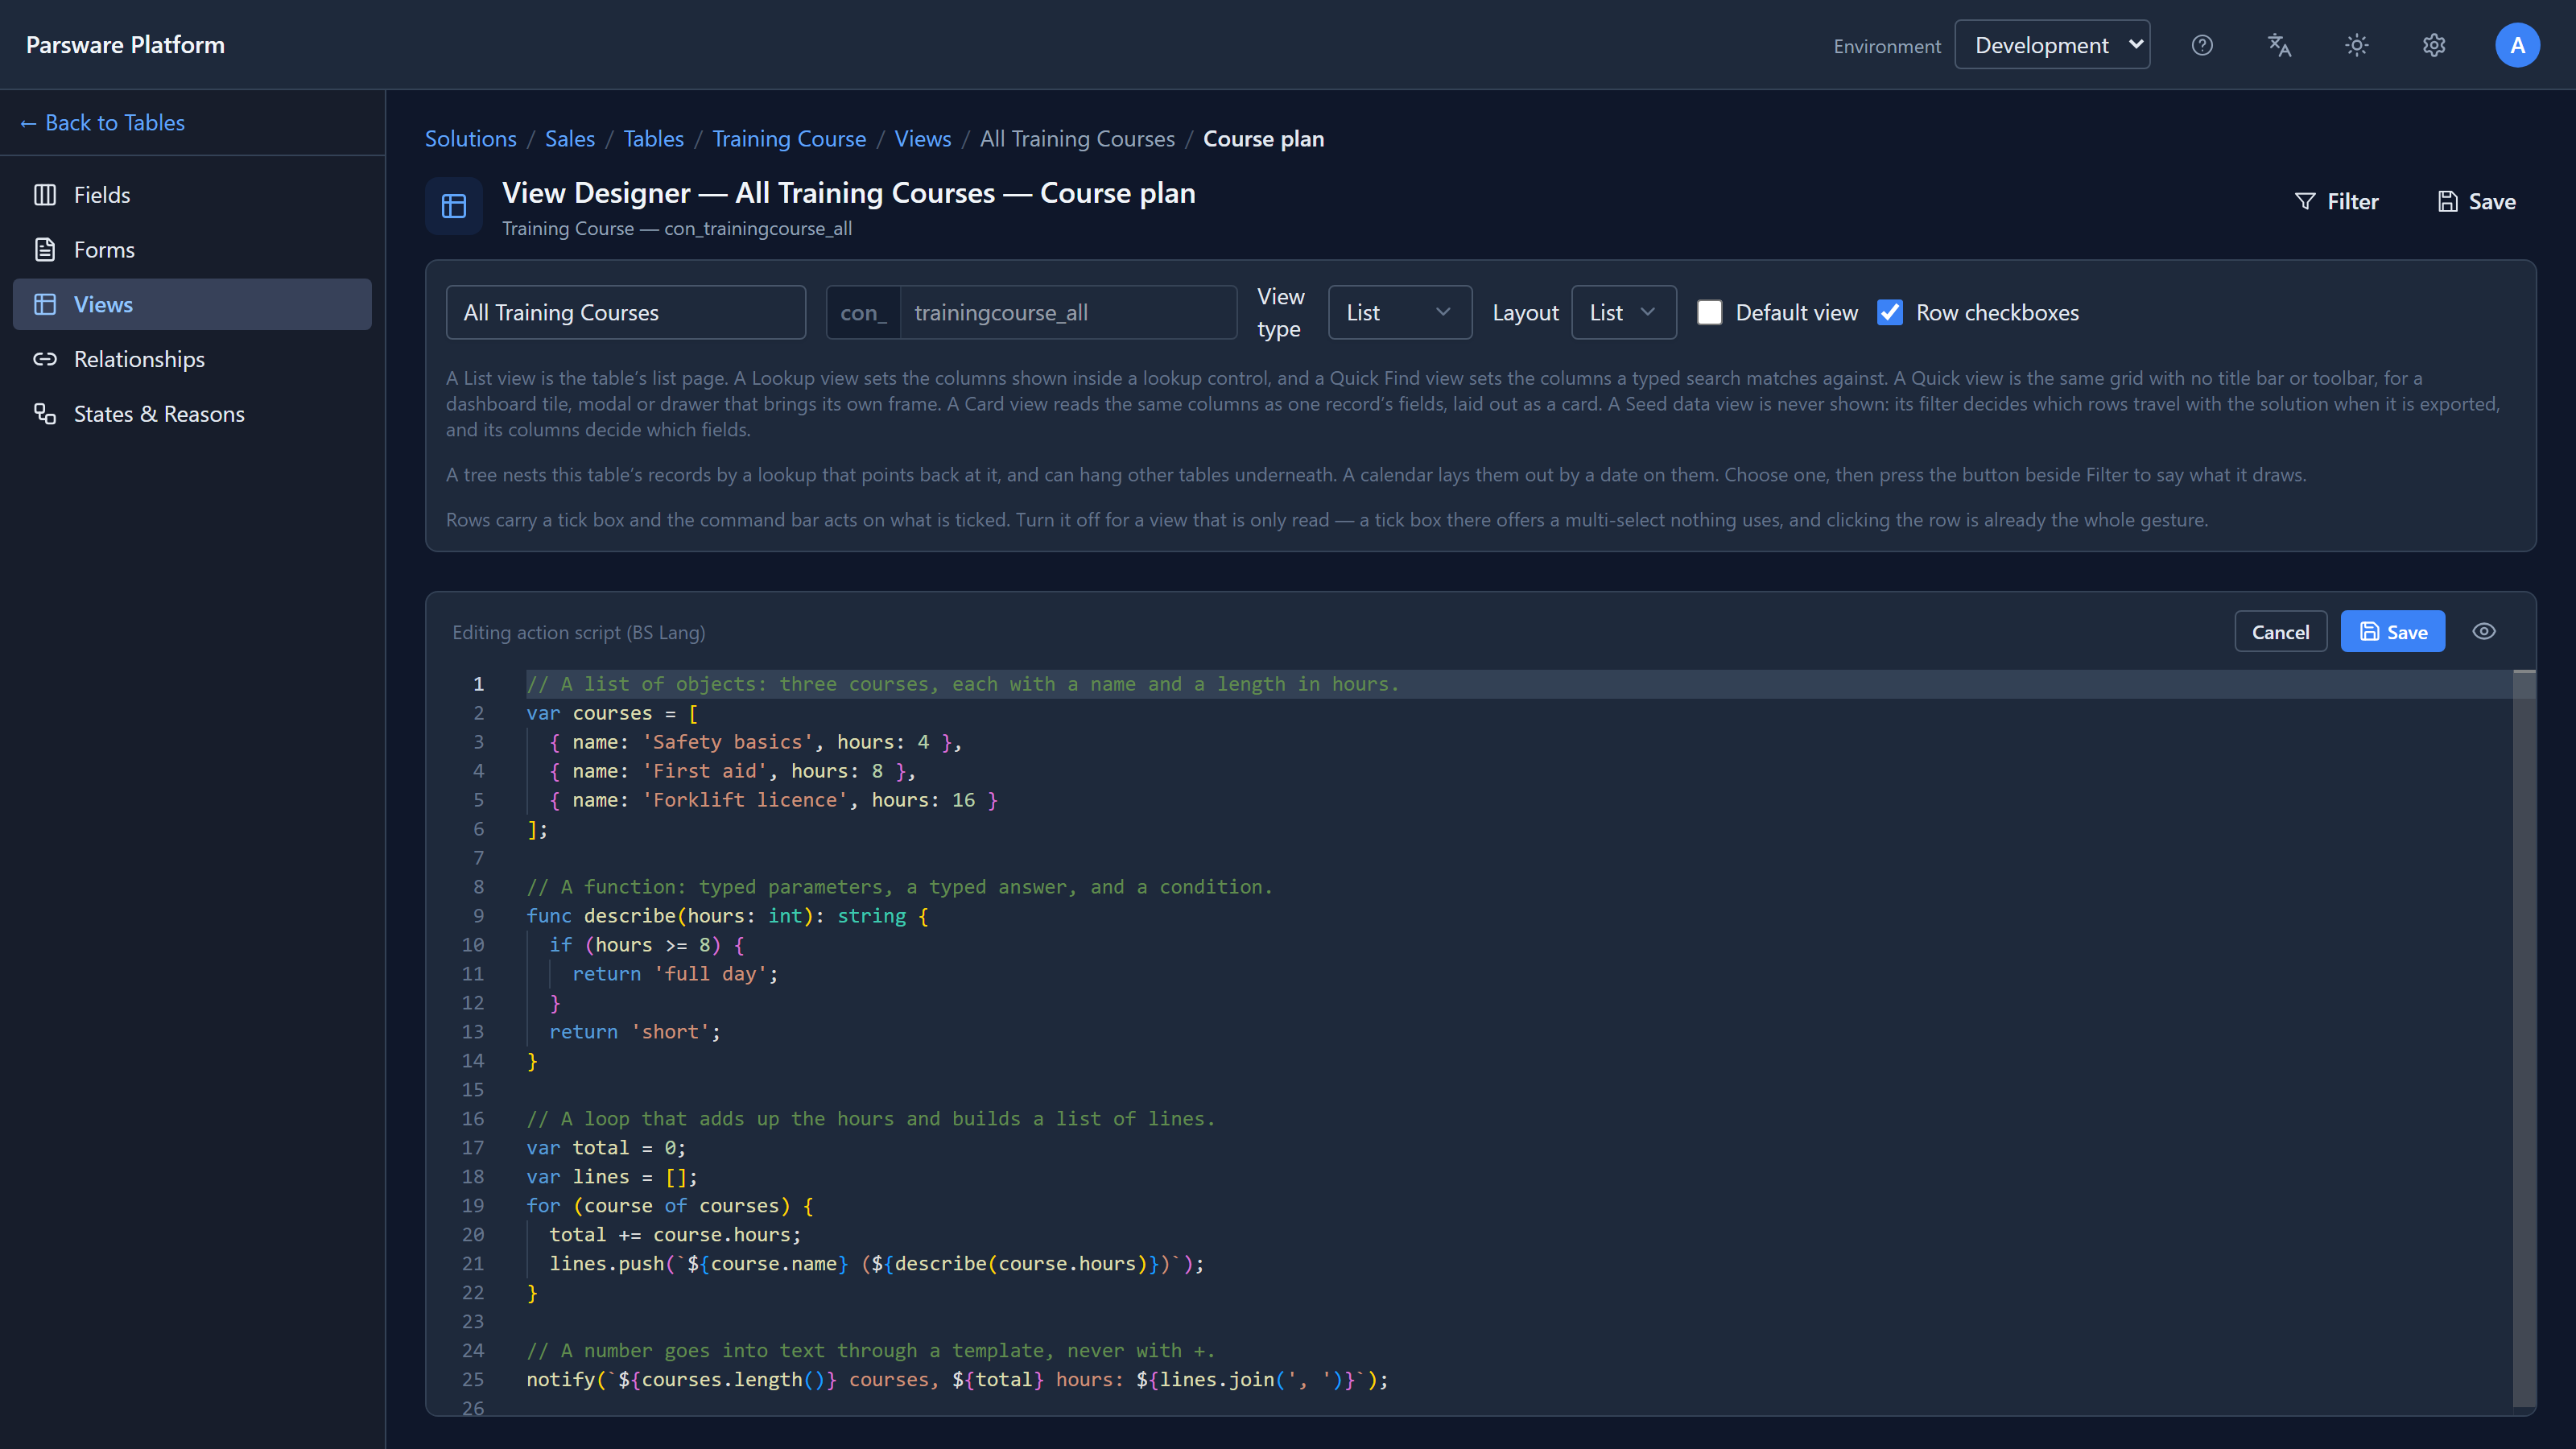Open States & Reasons in sidebar
Viewport: 2576px width, 1449px height.
[x=192, y=414]
